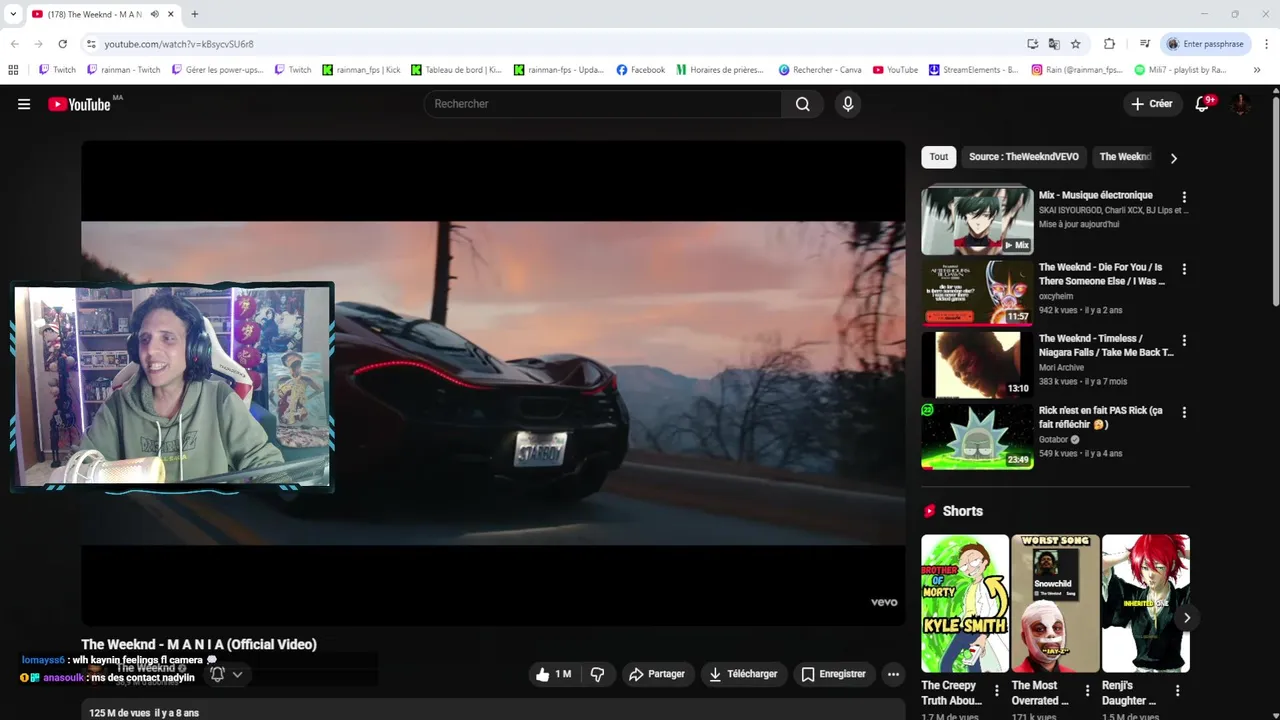Open the Rechercher - Canva bookmark
This screenshot has width=1280, height=720.
point(820,70)
